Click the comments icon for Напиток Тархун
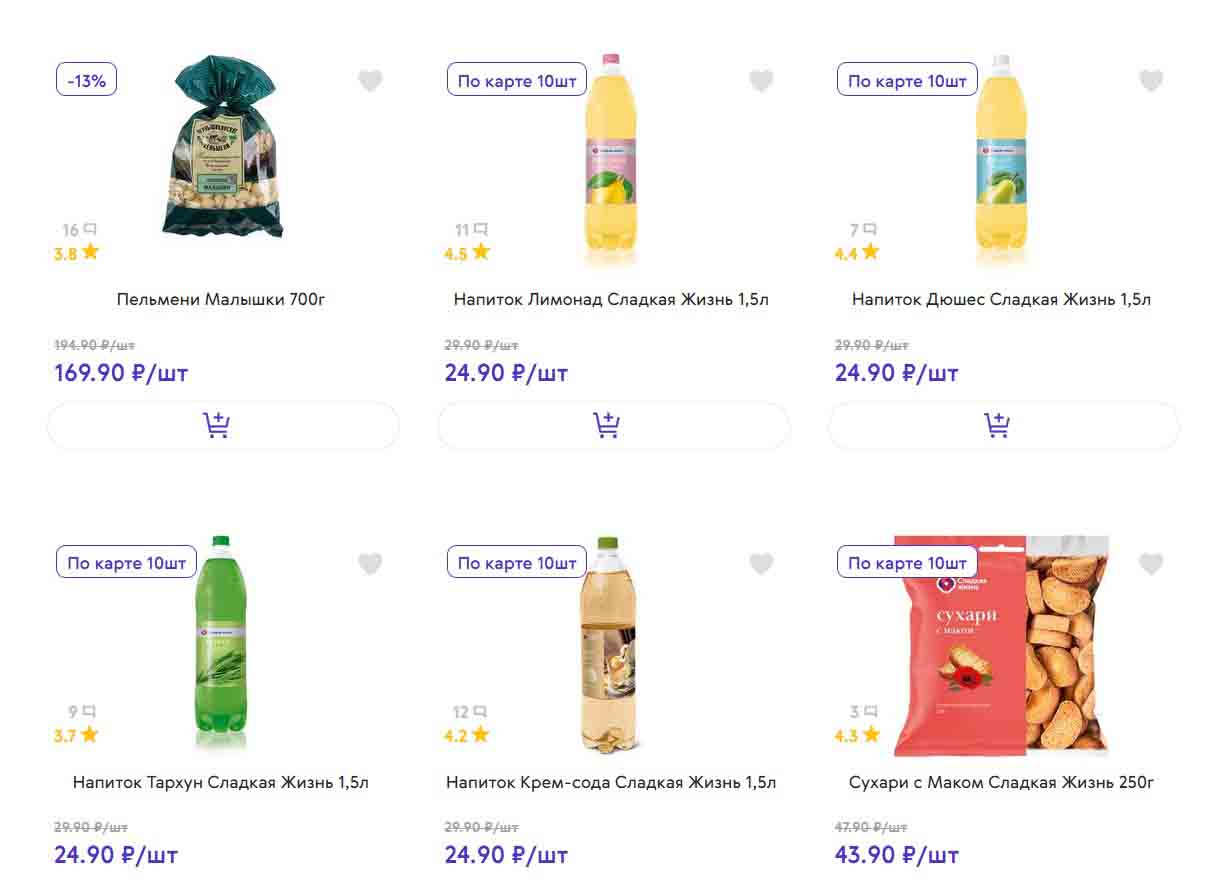The image size is (1206, 882). coord(90,712)
